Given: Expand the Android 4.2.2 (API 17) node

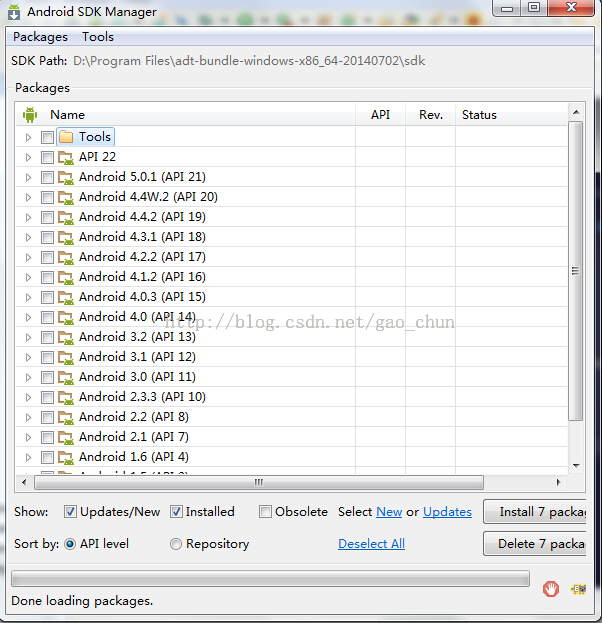Looking at the screenshot, I should point(28,257).
